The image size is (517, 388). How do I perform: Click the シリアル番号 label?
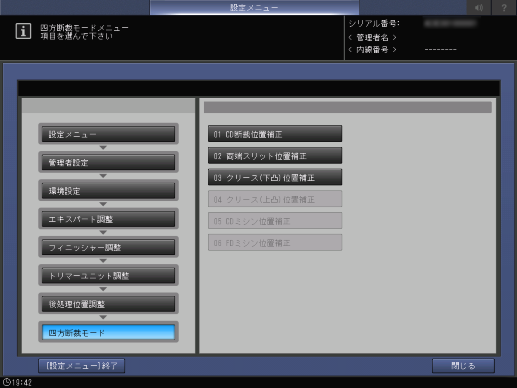374,24
